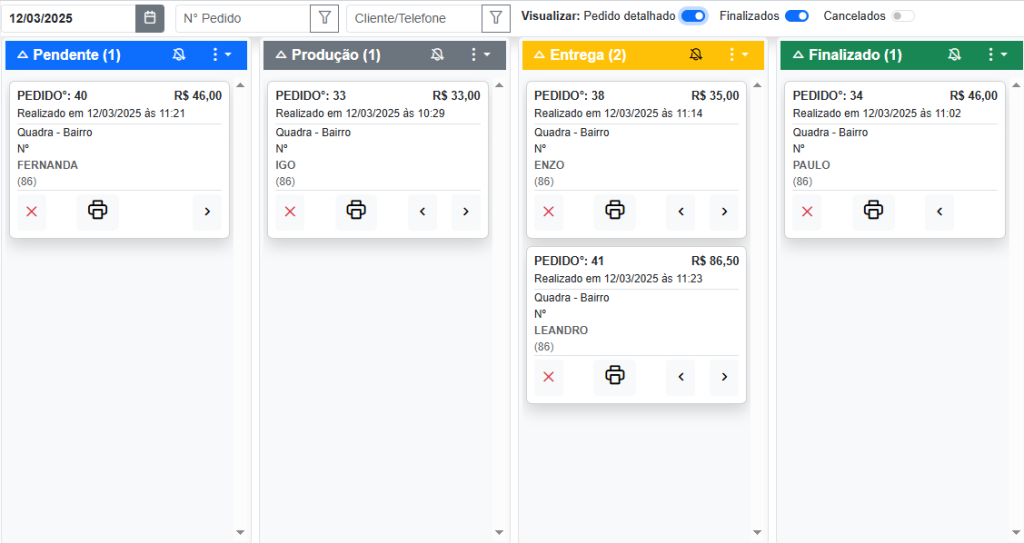Open the Produção column options menu
The width and height of the screenshot is (1024, 543).
[478, 55]
